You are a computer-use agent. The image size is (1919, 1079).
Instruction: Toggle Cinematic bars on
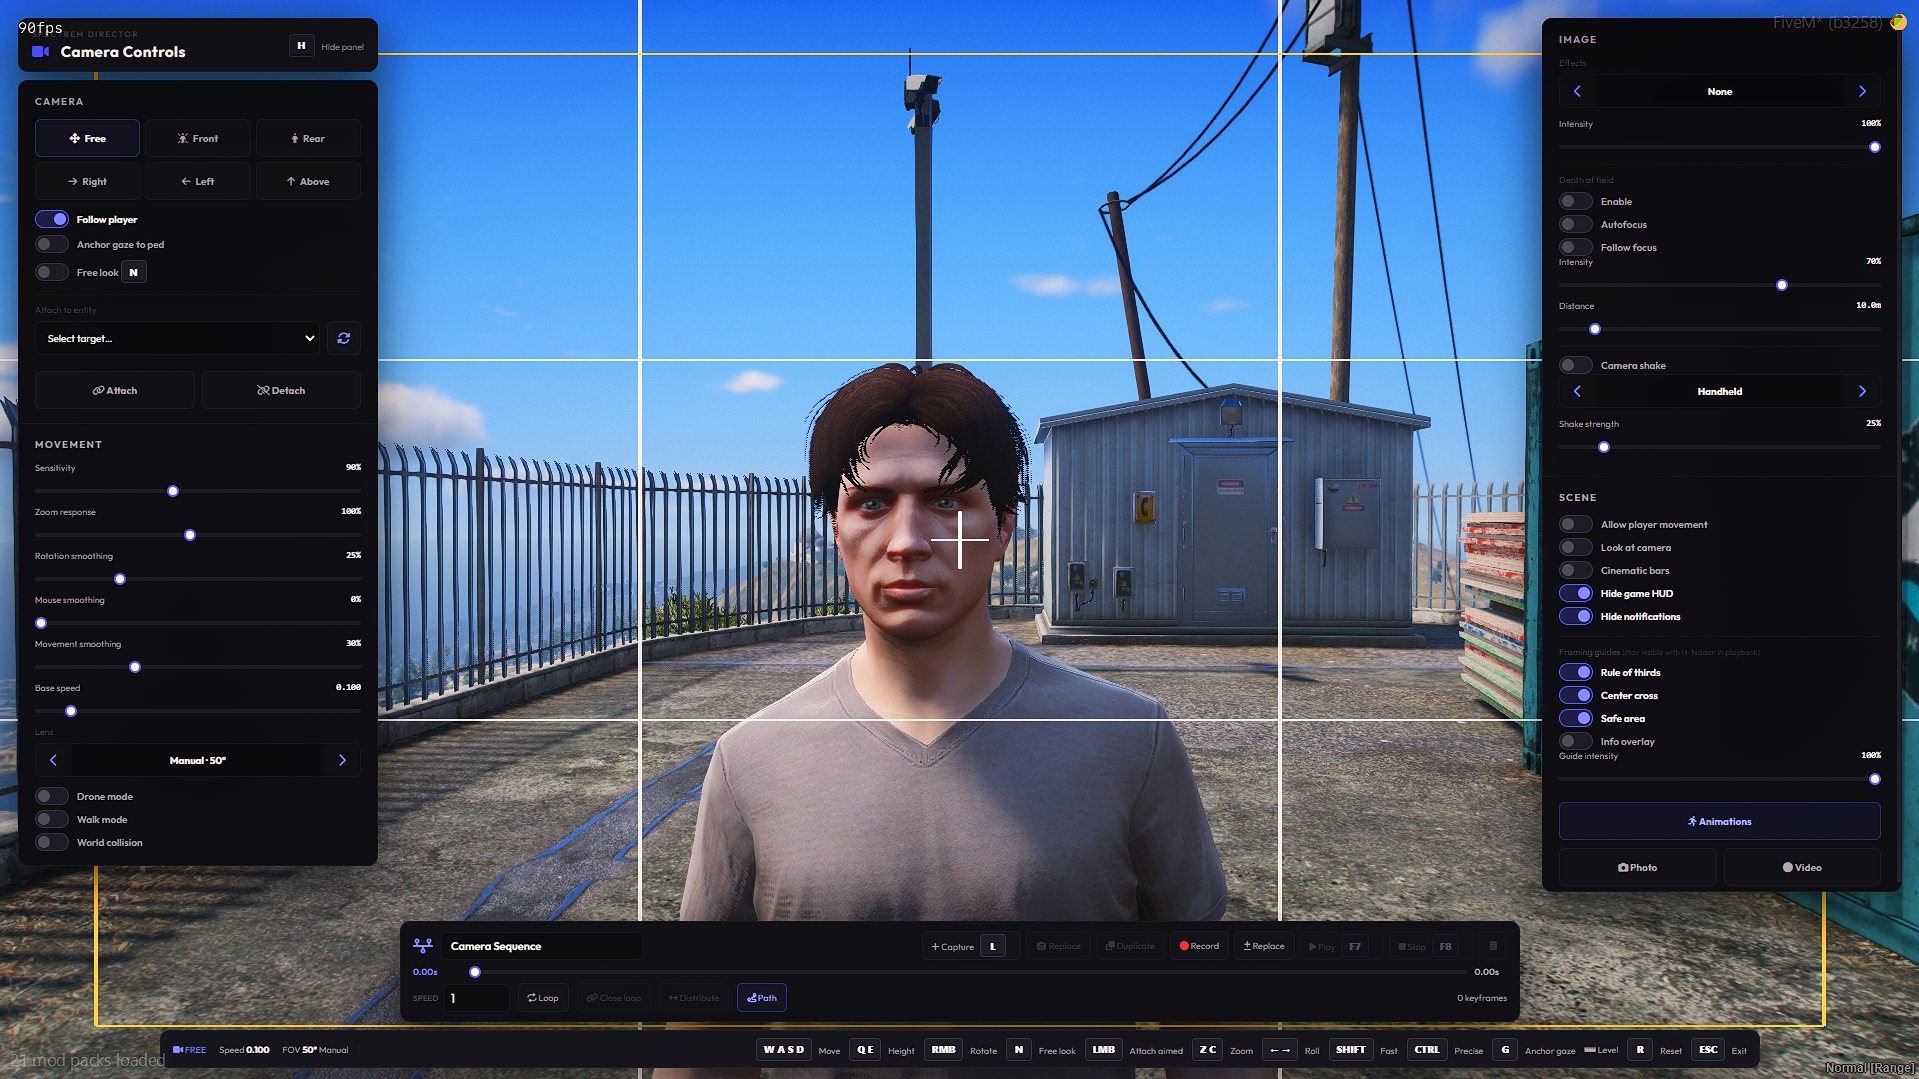coord(1576,570)
